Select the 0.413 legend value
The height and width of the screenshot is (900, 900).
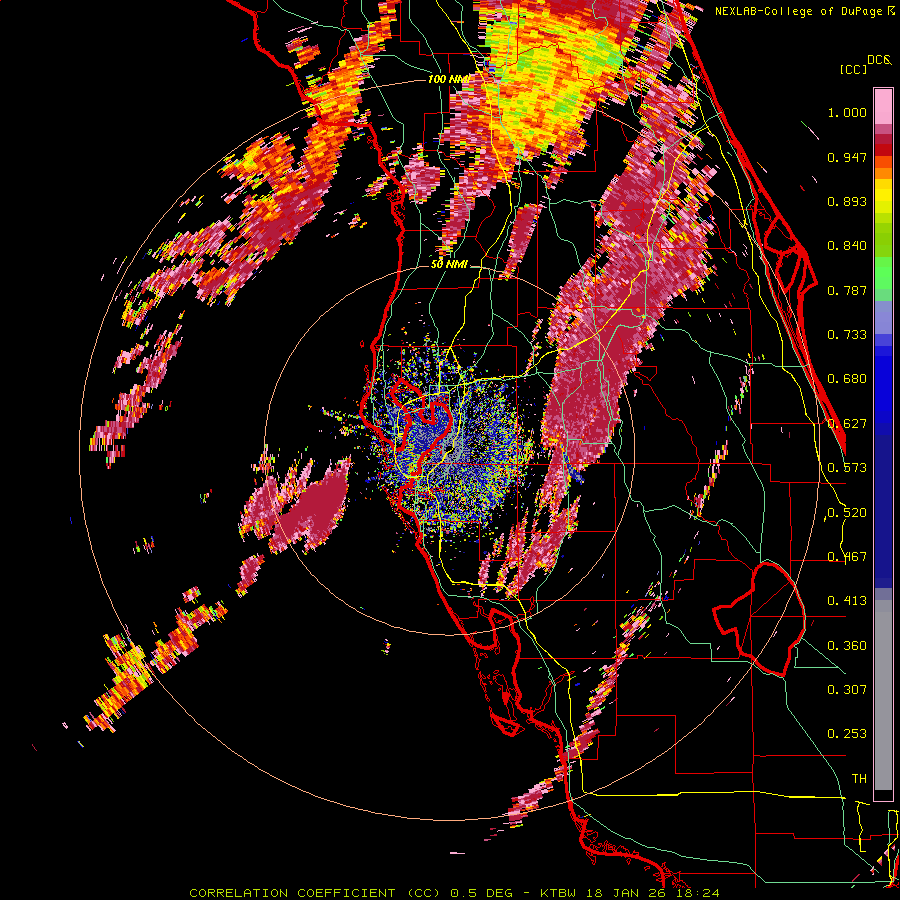(847, 601)
